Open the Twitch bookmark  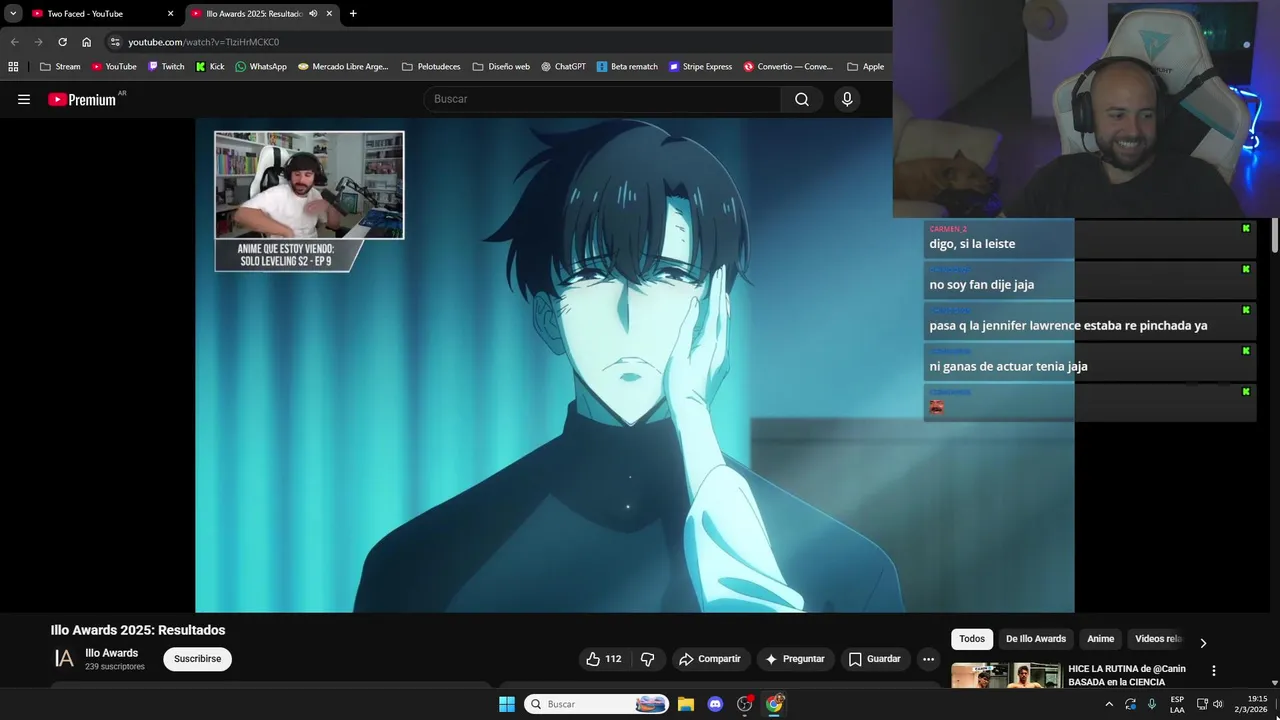pos(166,67)
